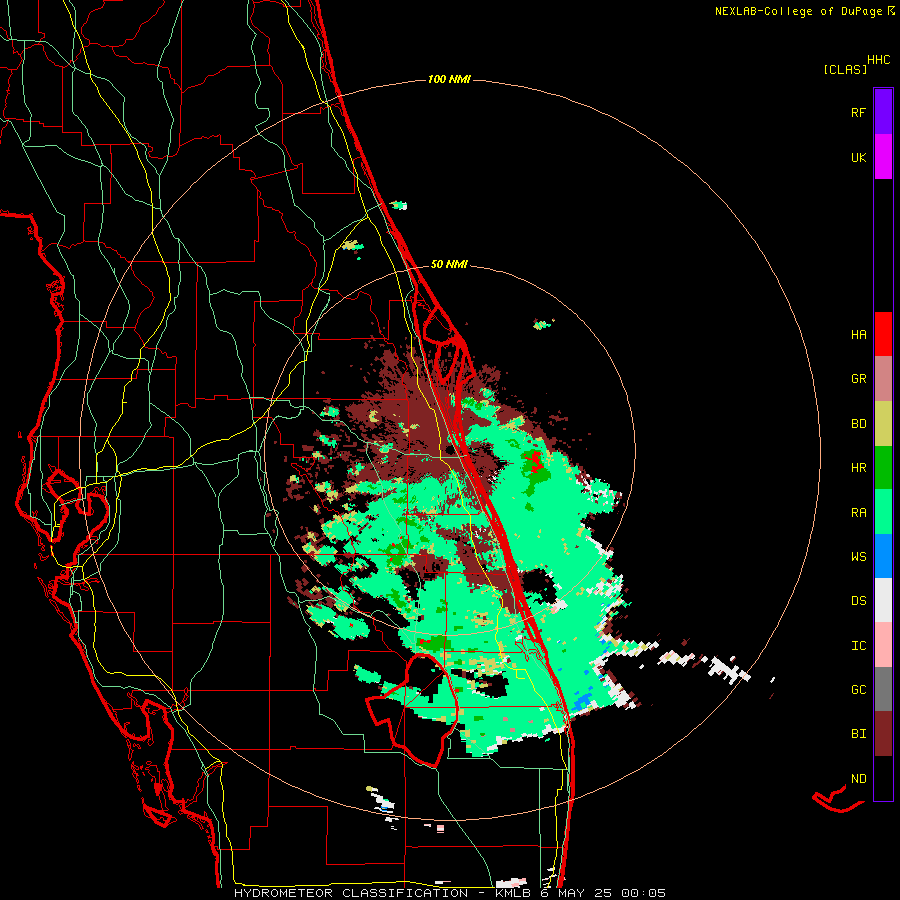Click the RA legend label
900x900 pixels.
(859, 513)
